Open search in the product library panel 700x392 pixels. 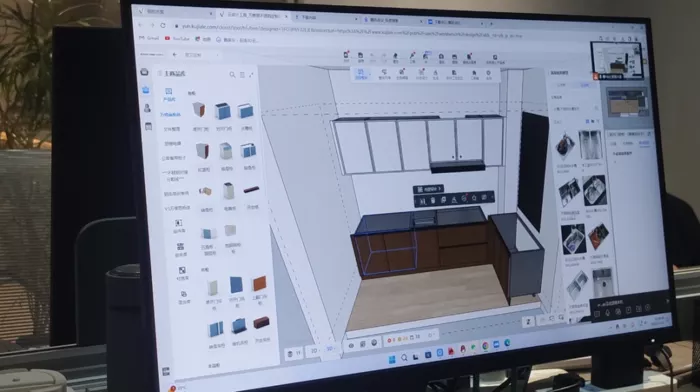point(232,75)
